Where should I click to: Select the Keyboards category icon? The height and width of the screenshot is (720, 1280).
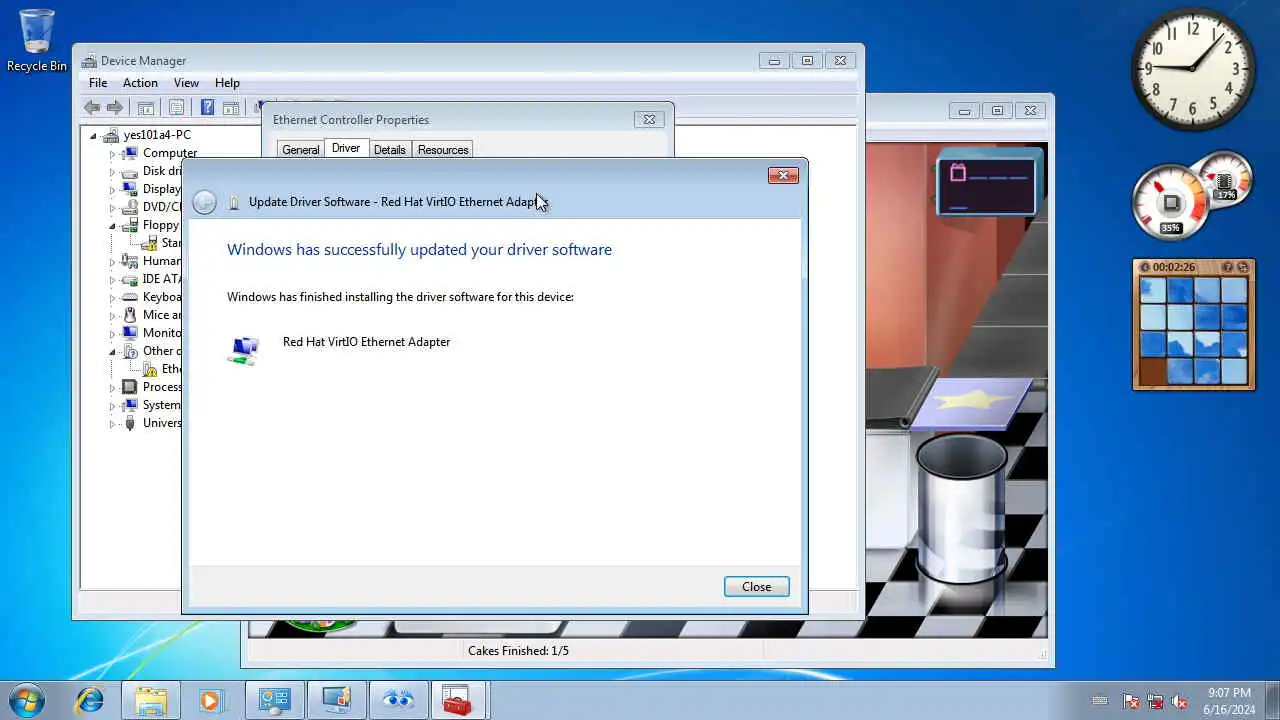129,297
